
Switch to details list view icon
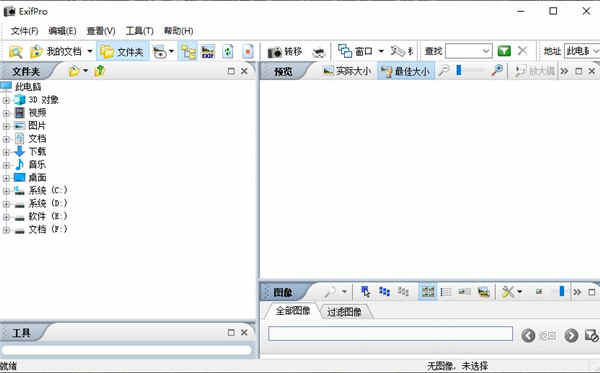point(446,292)
